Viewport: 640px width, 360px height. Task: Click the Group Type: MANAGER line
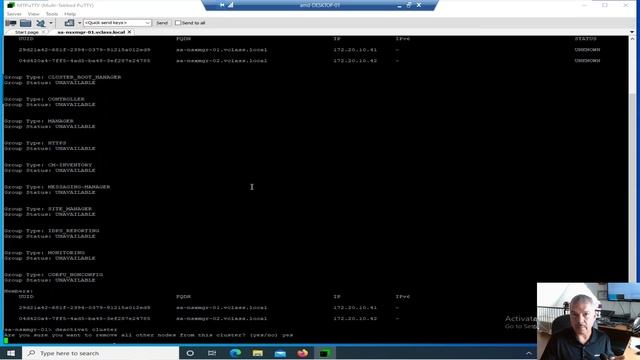pos(39,121)
